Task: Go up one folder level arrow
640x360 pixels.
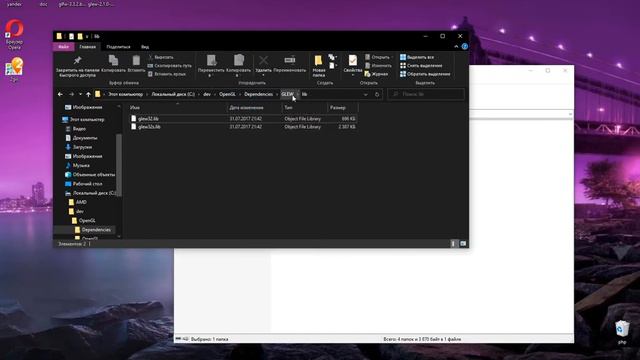Action: click(x=88, y=94)
